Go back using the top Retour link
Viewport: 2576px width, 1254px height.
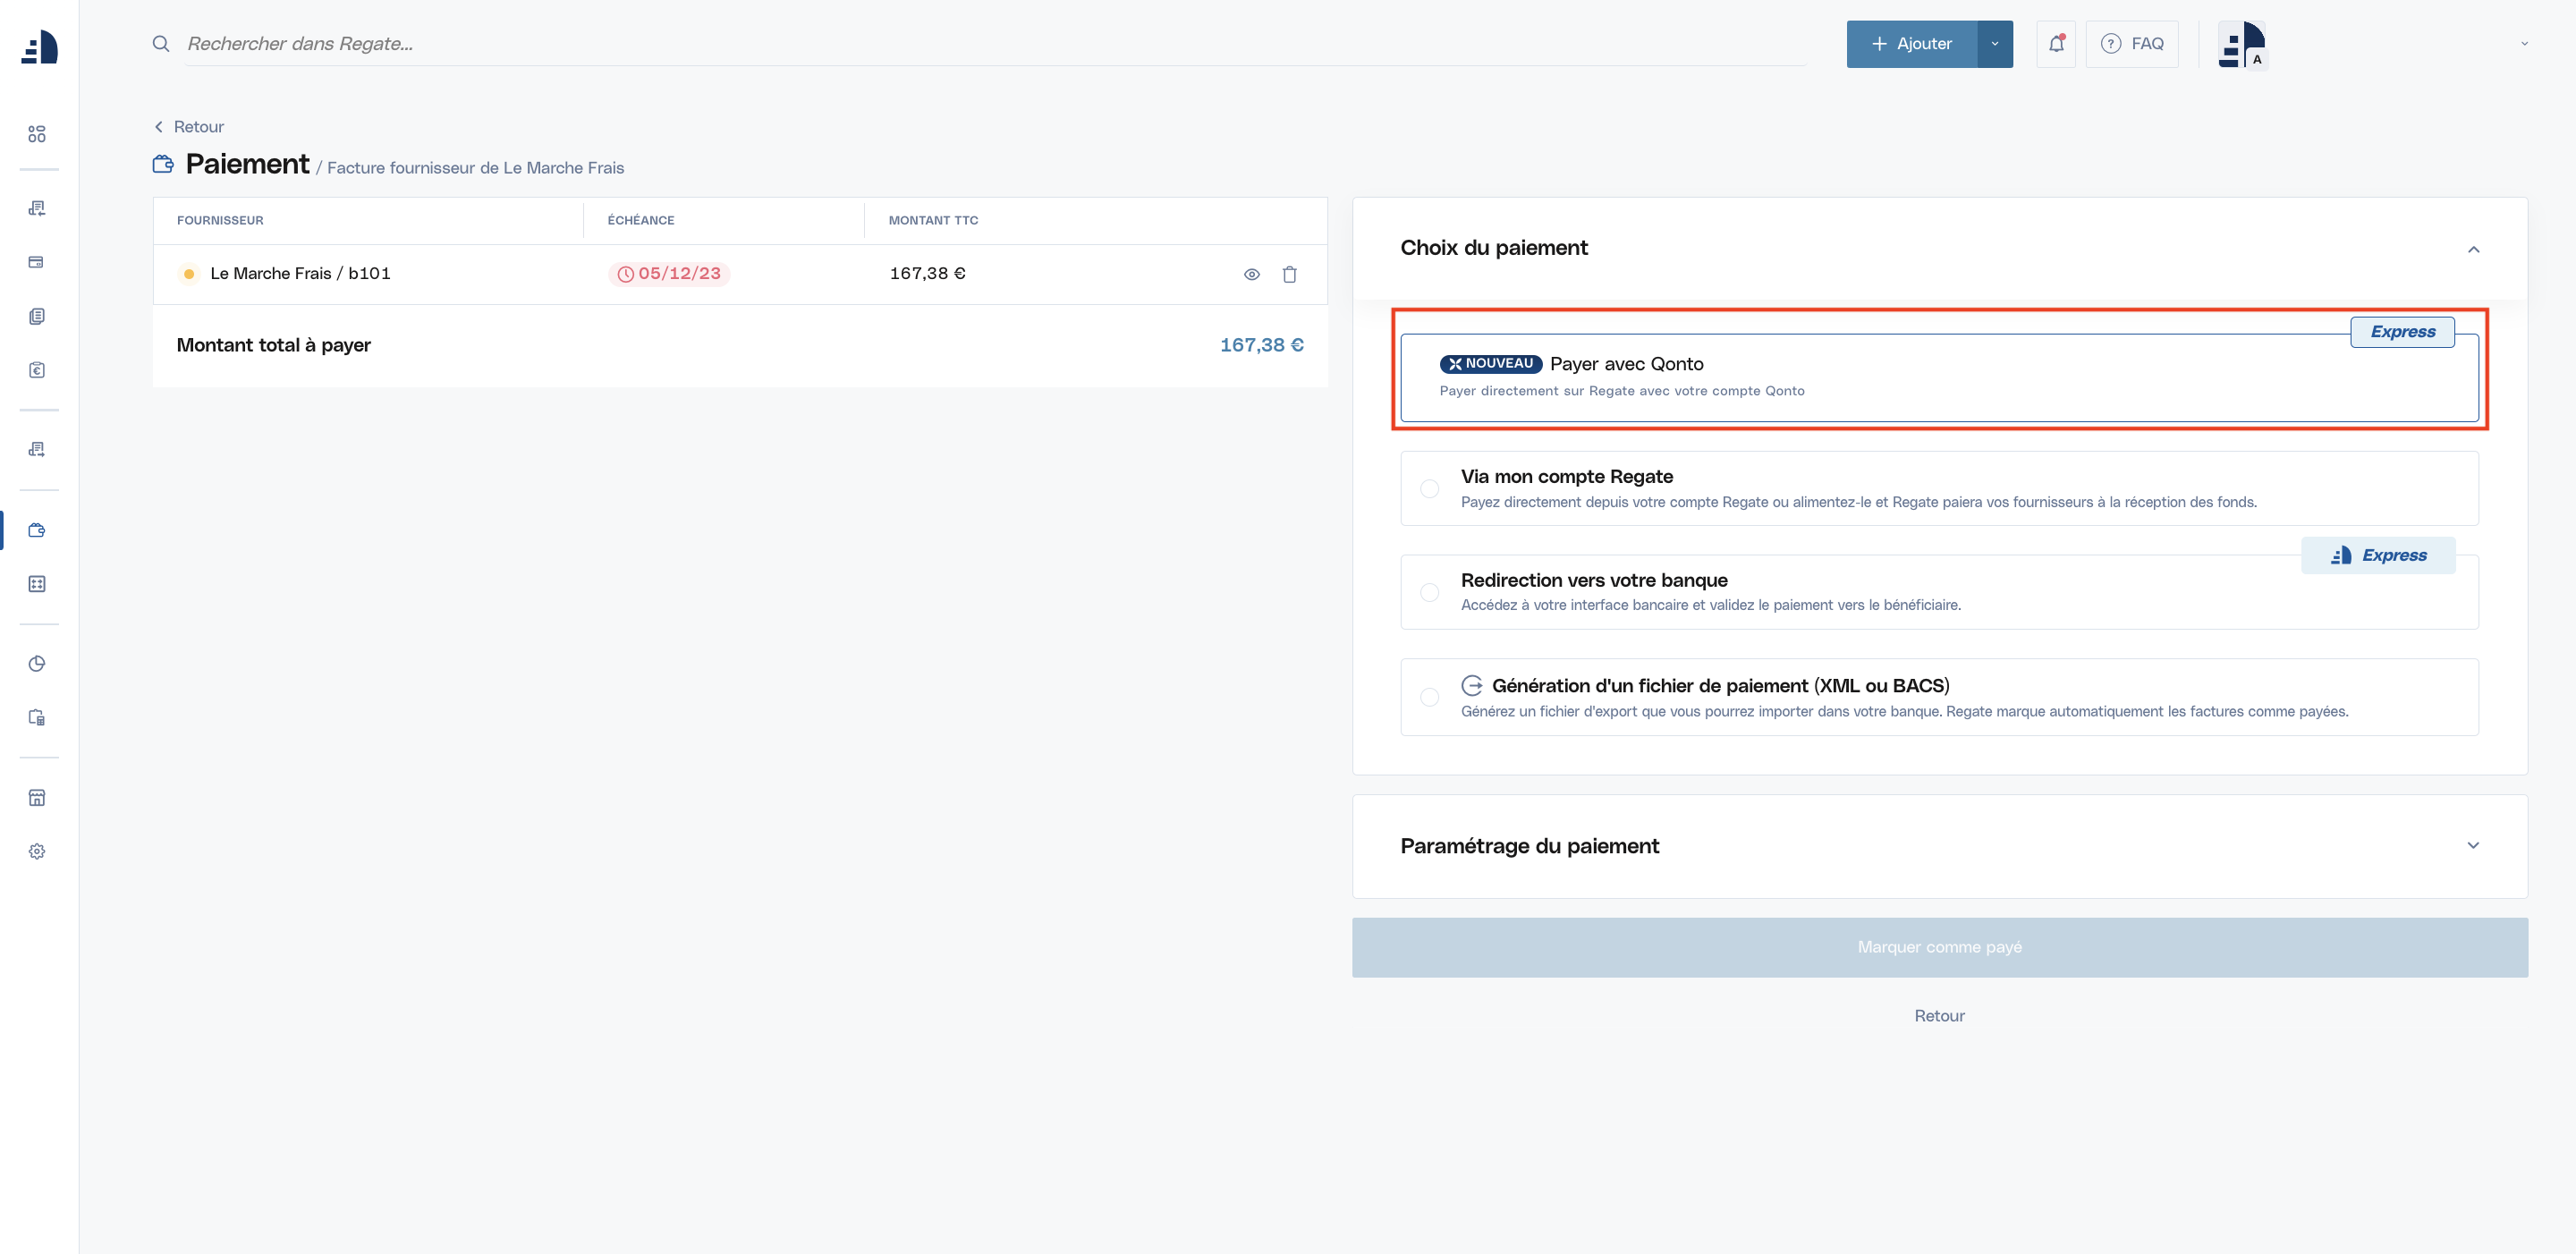189,127
